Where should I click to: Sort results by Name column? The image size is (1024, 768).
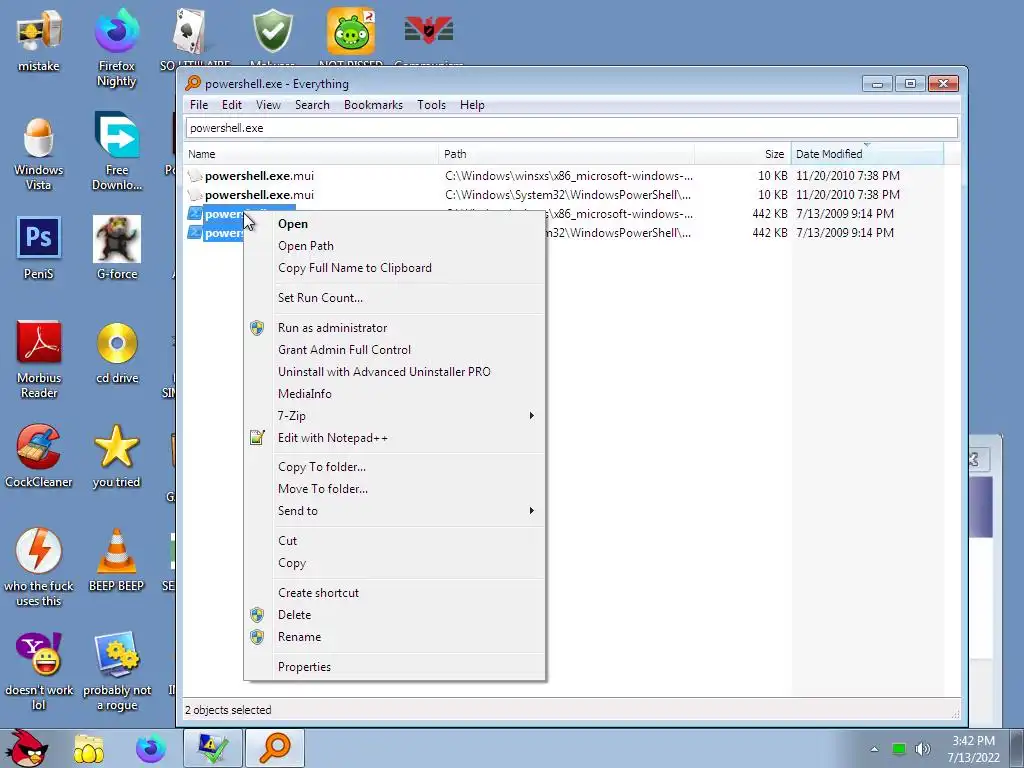click(312, 154)
